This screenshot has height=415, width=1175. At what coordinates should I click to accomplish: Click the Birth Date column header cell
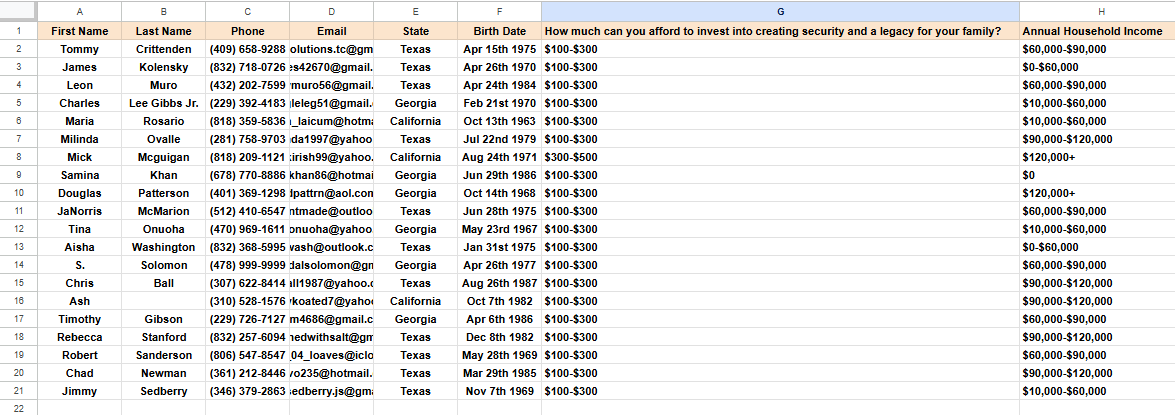click(x=499, y=31)
